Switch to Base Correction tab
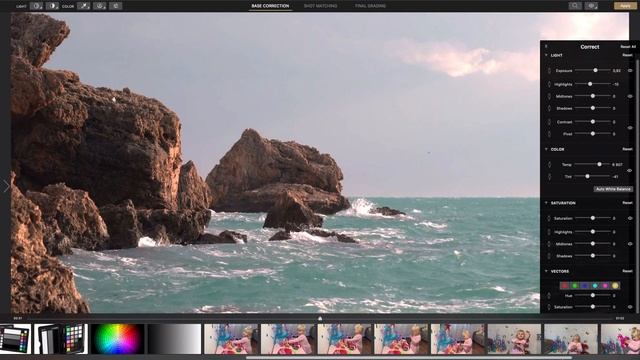640x360 pixels. [x=270, y=6]
